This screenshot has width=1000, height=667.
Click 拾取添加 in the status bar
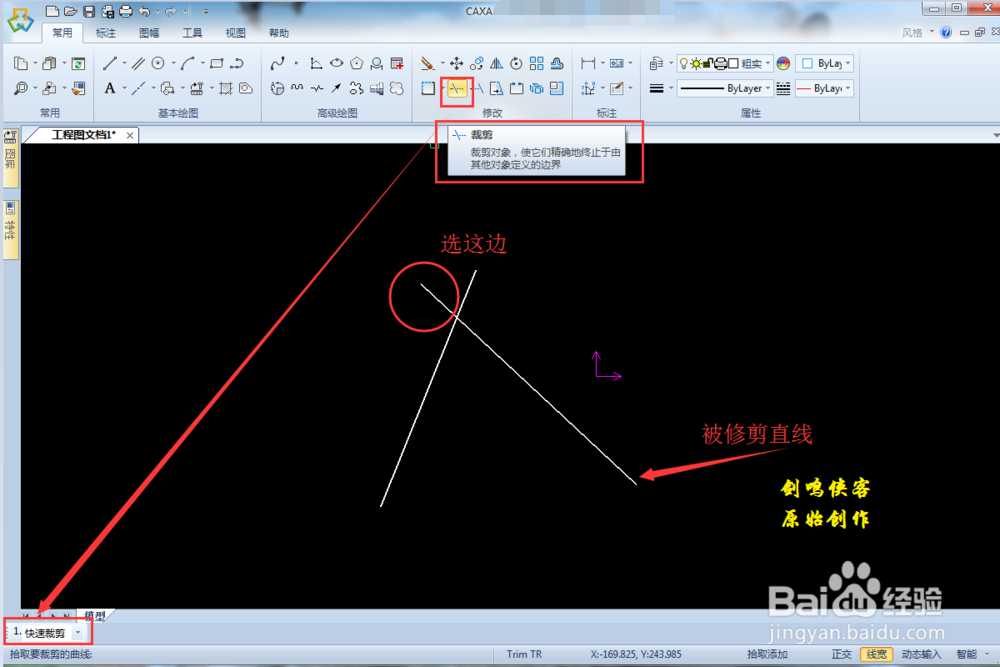(767, 654)
